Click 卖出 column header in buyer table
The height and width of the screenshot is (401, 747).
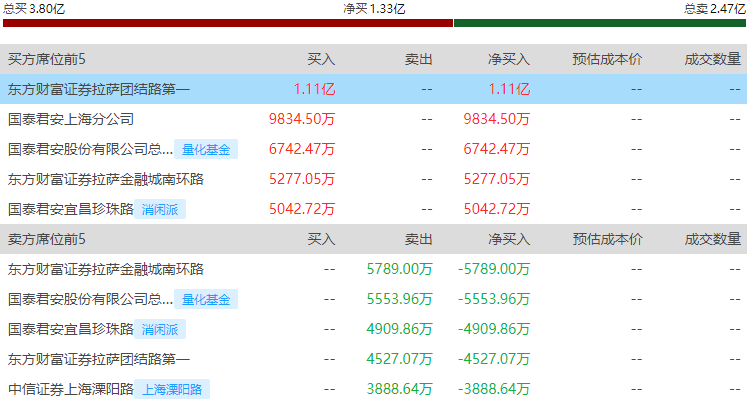tap(418, 59)
